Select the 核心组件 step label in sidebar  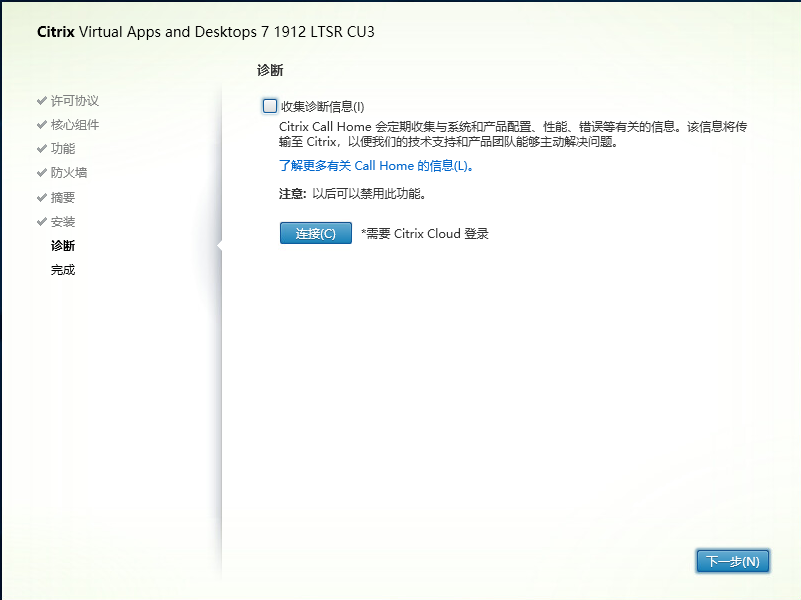pyautogui.click(x=75, y=125)
